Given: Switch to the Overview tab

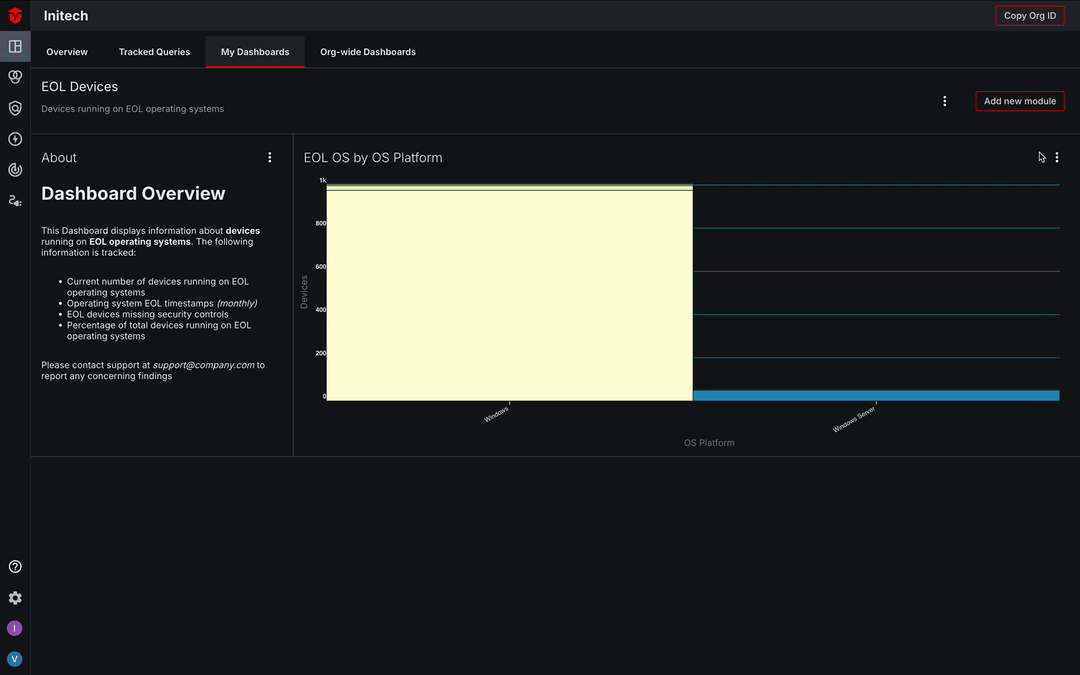Looking at the screenshot, I should coord(67,52).
